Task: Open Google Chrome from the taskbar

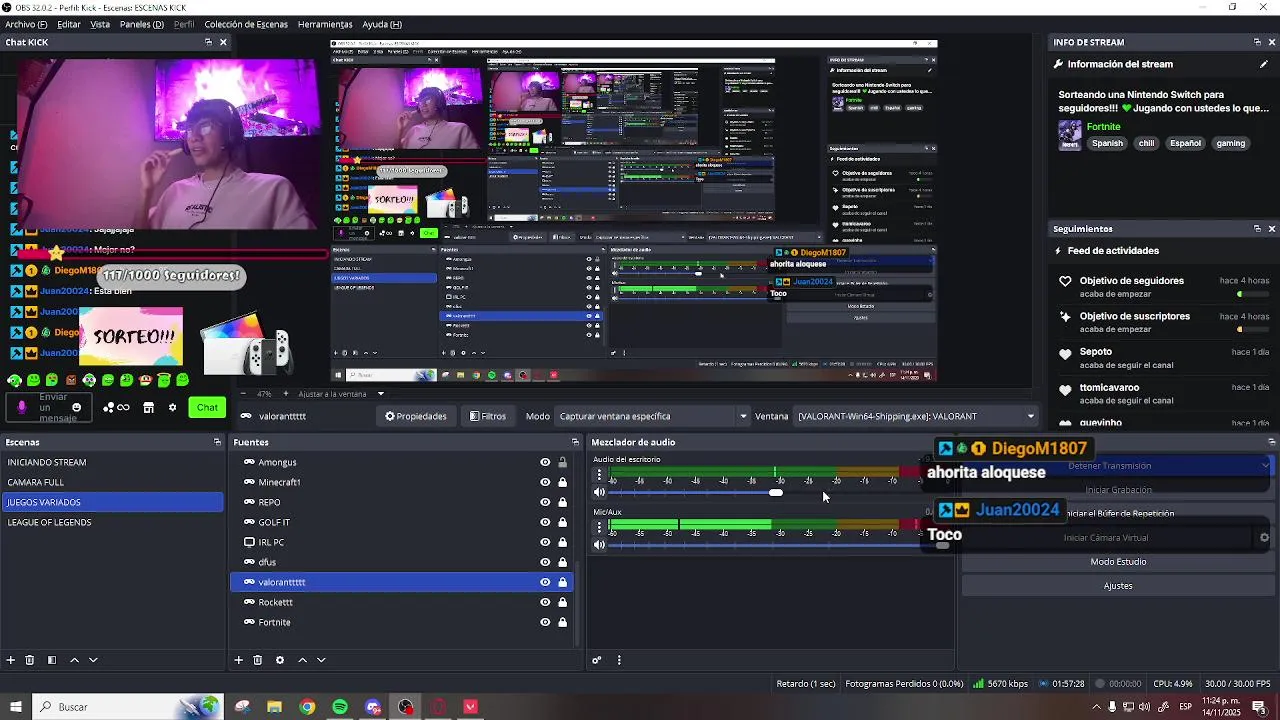Action: [x=307, y=707]
